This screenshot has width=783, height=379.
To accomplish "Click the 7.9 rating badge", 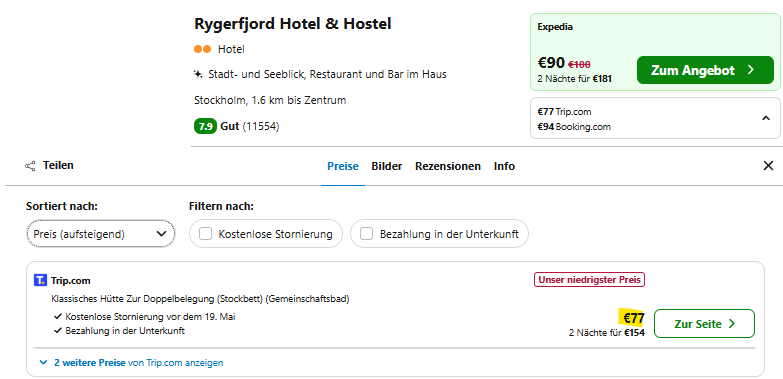I will pyautogui.click(x=205, y=126).
